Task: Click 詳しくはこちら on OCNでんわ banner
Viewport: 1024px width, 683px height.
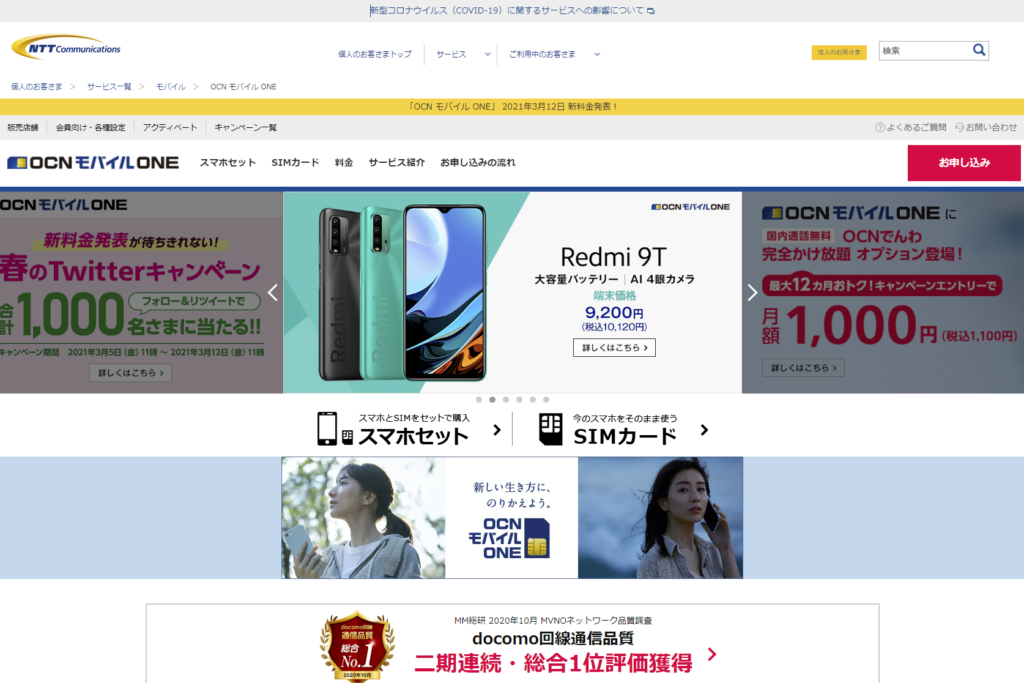Action: tap(803, 368)
